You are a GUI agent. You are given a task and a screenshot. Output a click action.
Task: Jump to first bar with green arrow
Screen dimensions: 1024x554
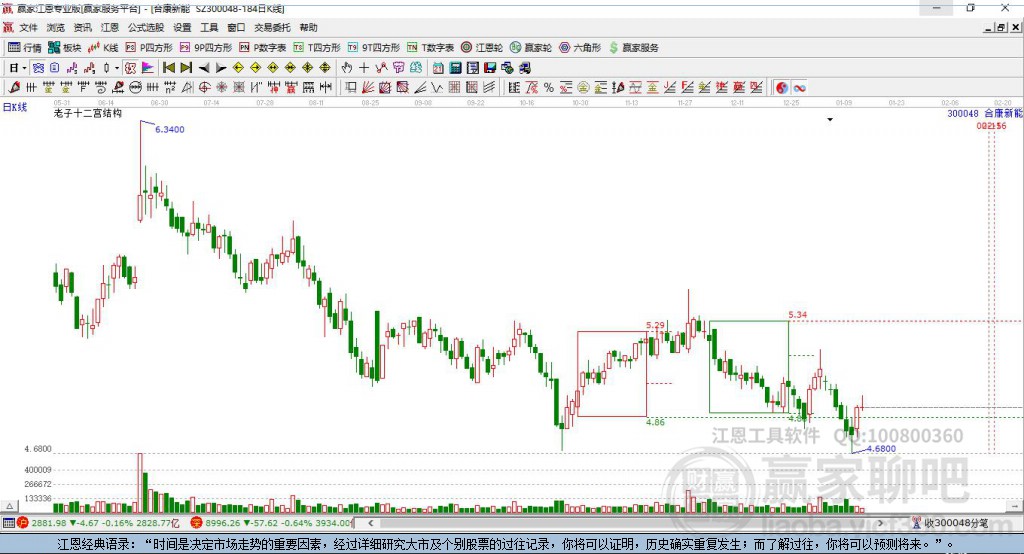coord(168,68)
